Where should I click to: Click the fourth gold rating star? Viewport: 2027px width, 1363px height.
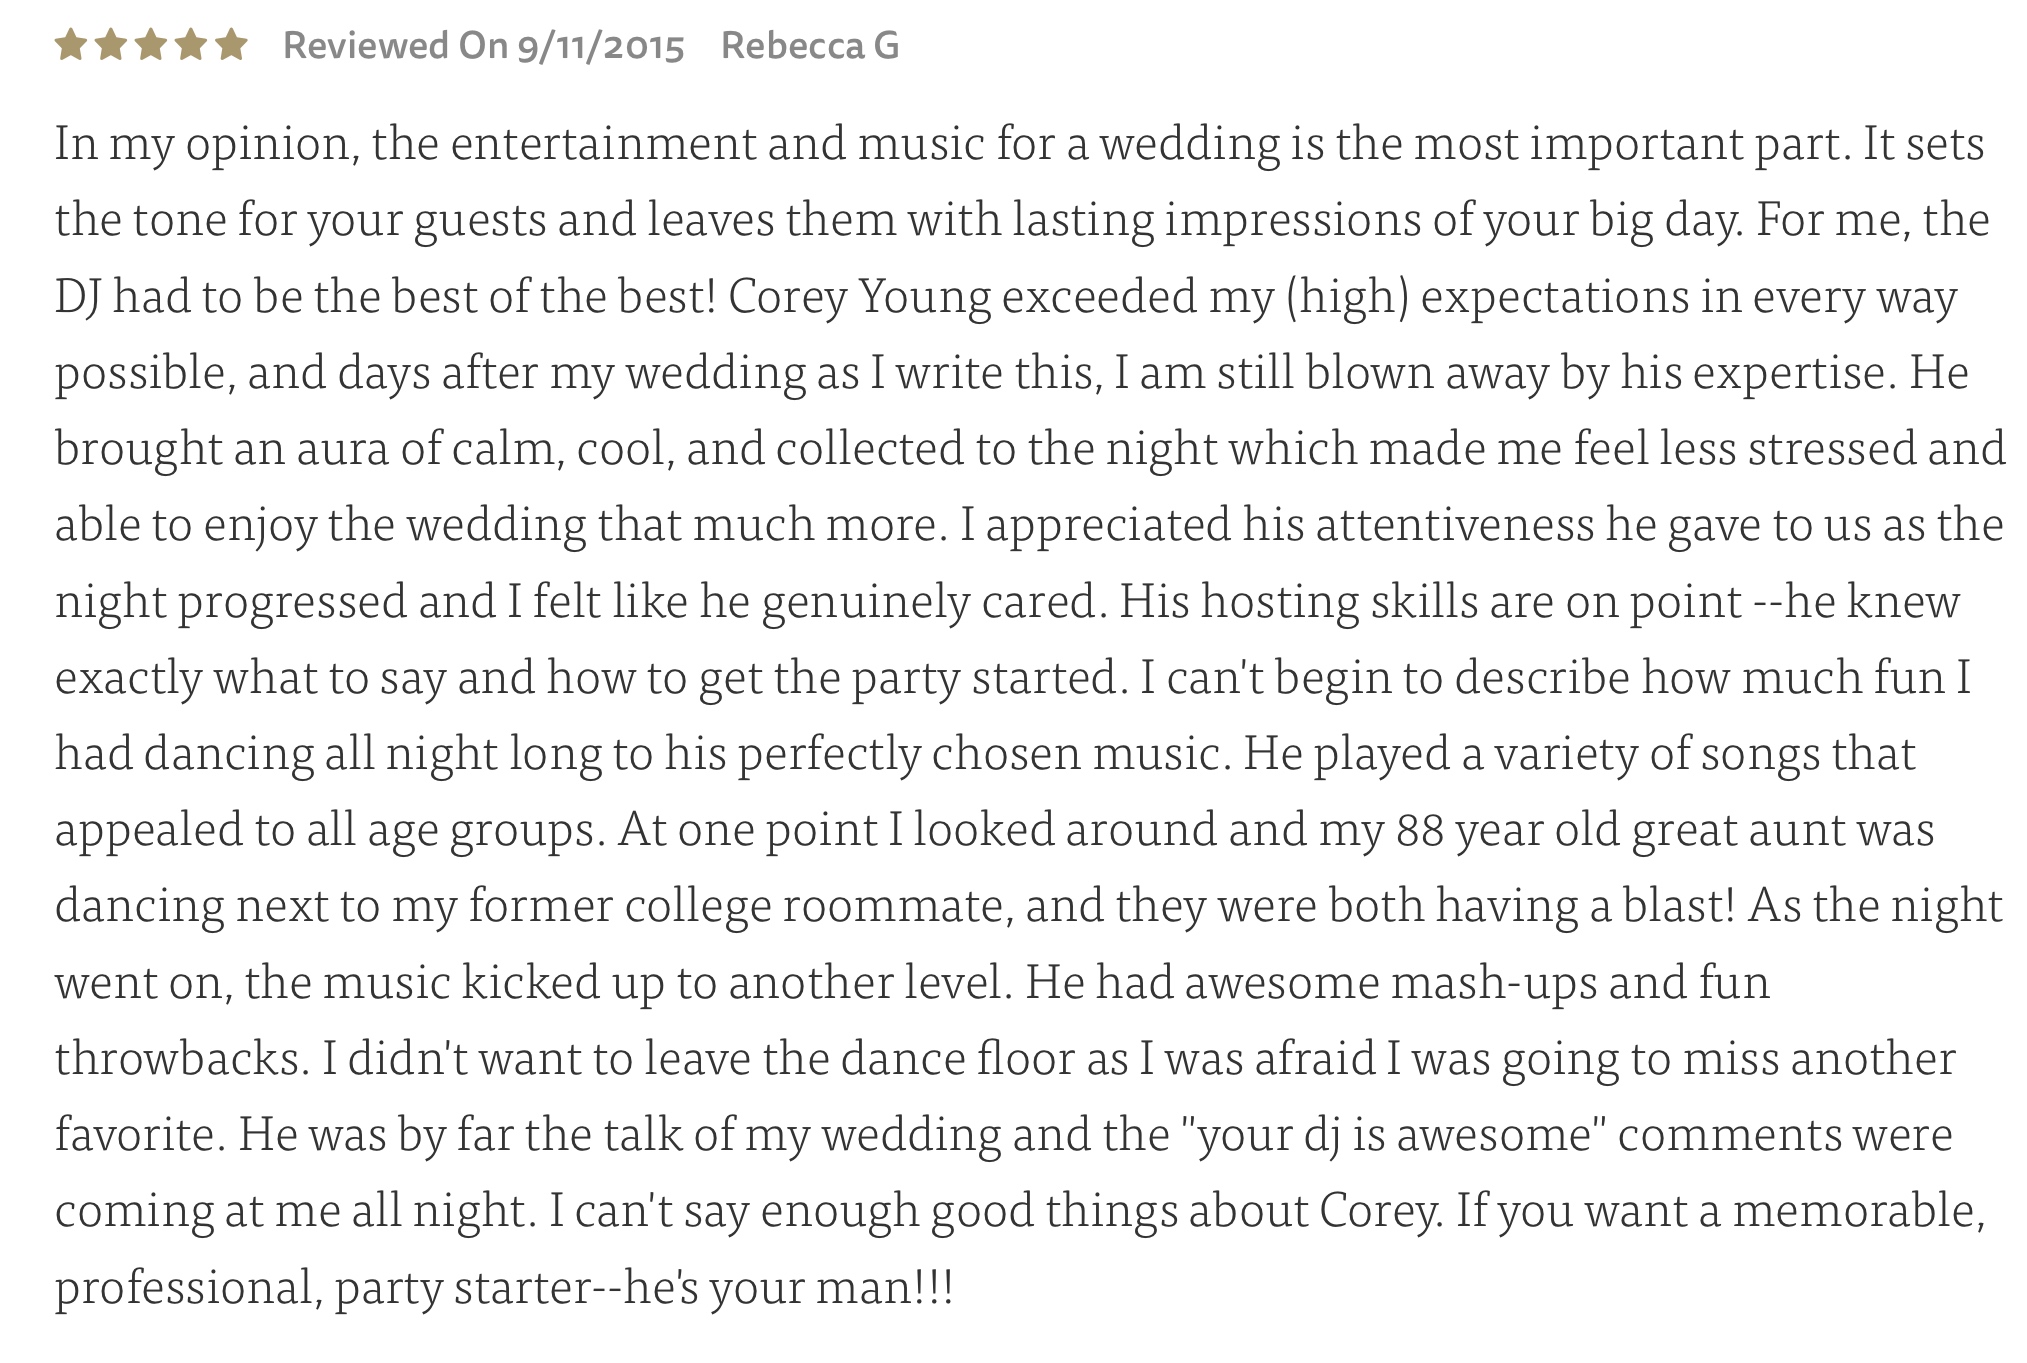(x=191, y=45)
